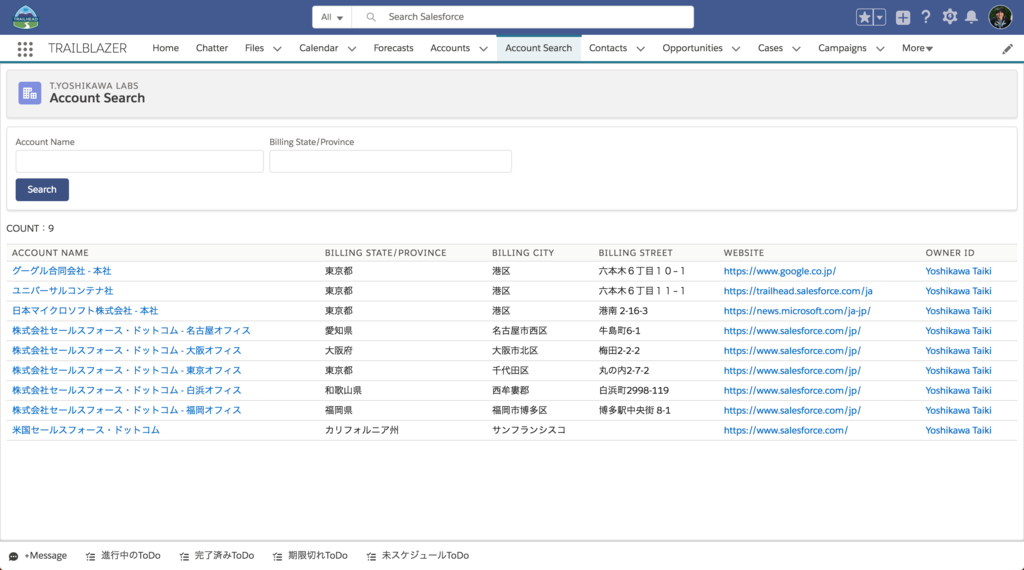
Task: Focus the Billing State/Province input field
Action: click(x=391, y=161)
